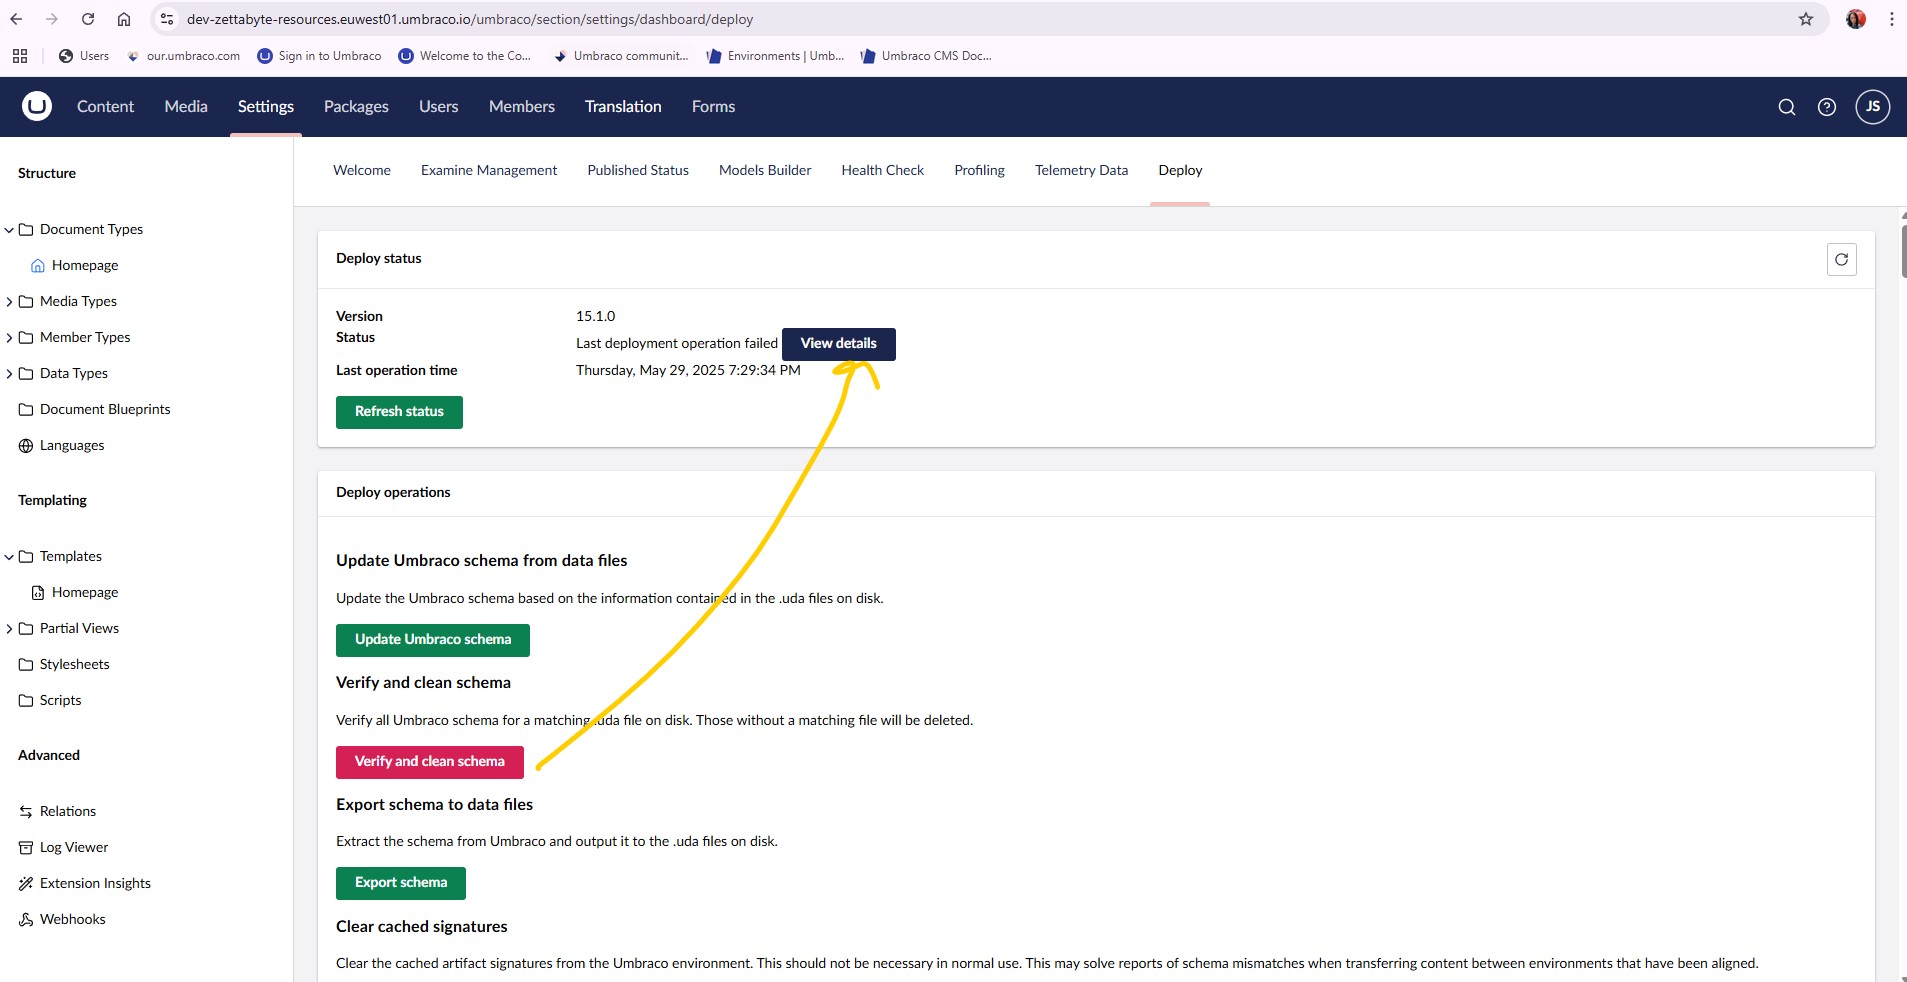Click the Umbraco logo icon

point(37,106)
